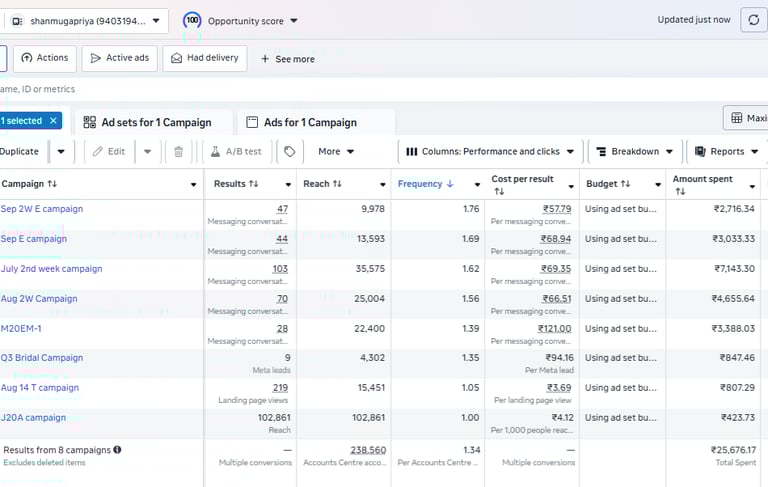Open the Sep 2W E campaign link

[42, 209]
